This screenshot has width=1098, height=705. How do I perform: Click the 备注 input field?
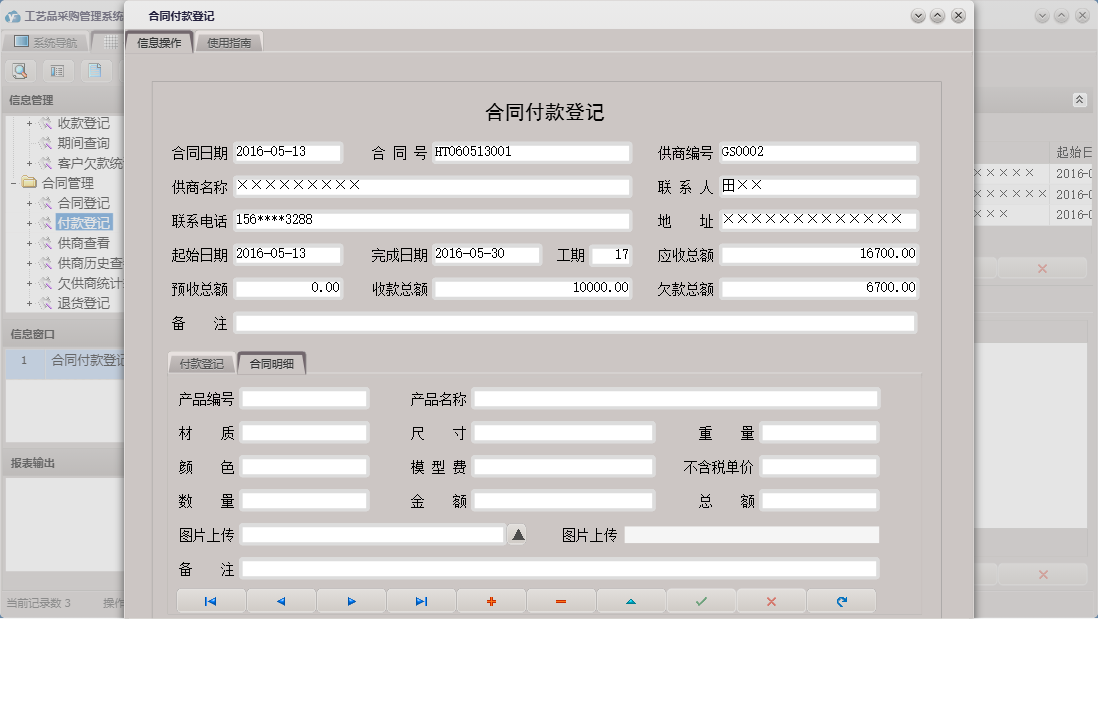(x=575, y=322)
